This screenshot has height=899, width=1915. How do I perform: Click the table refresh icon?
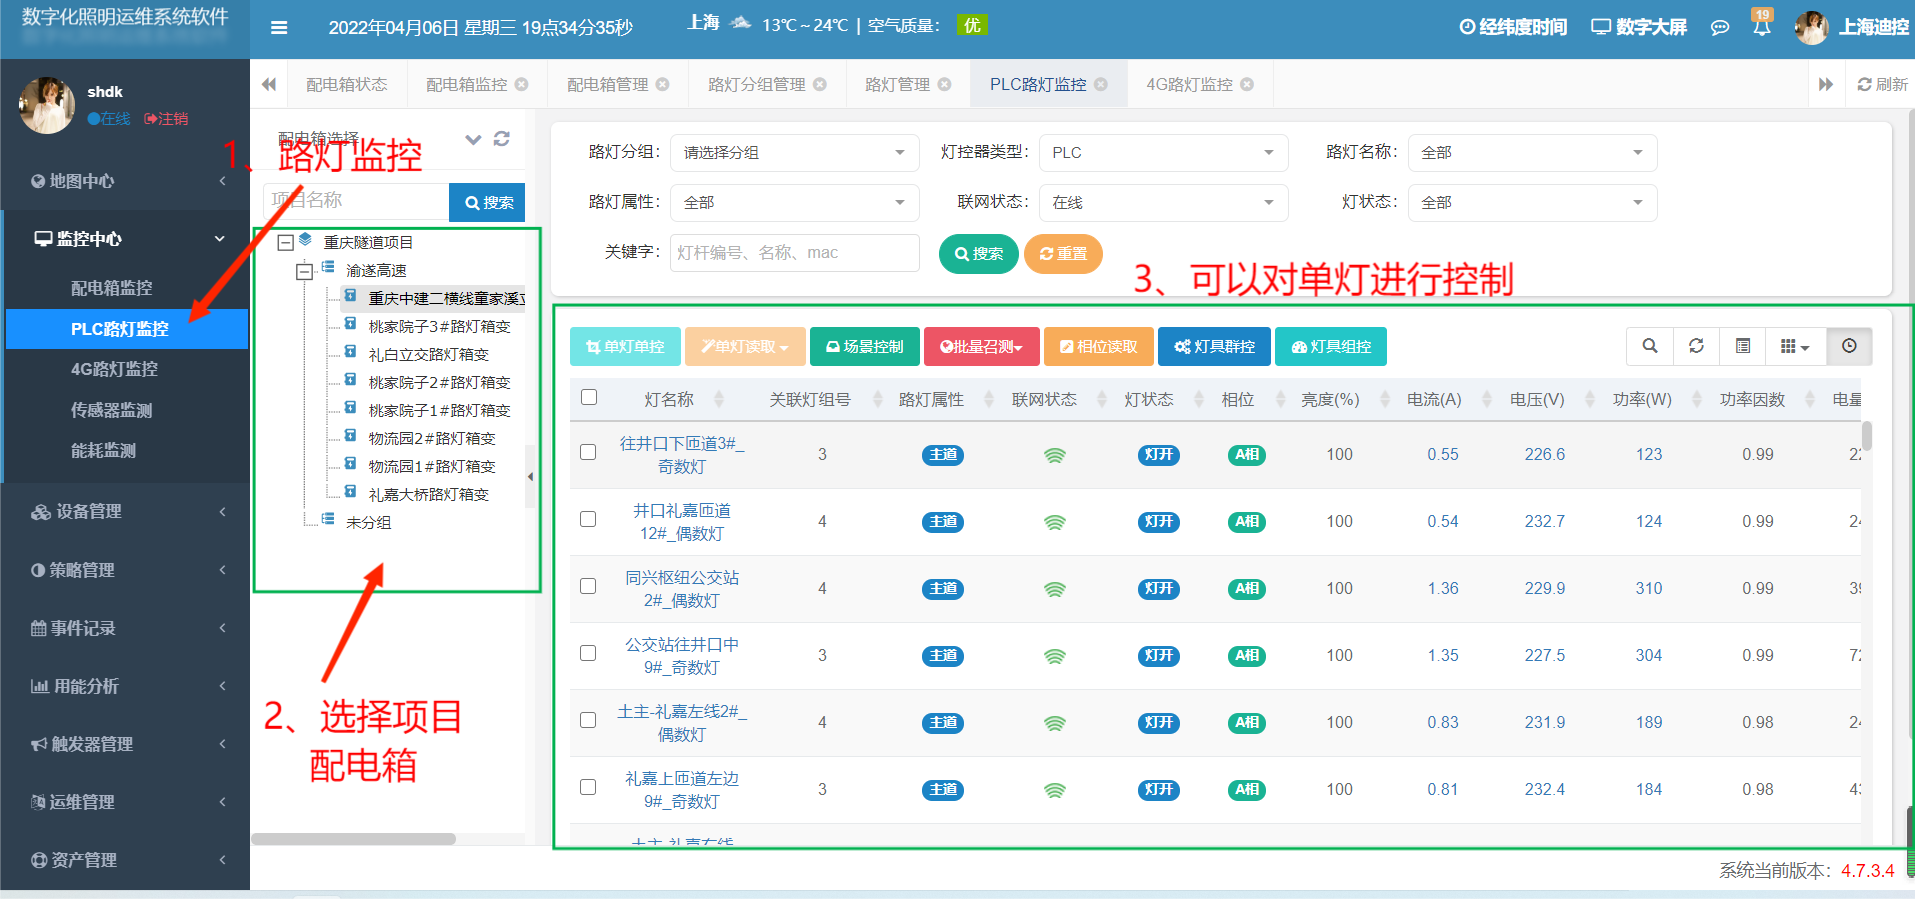[1696, 346]
